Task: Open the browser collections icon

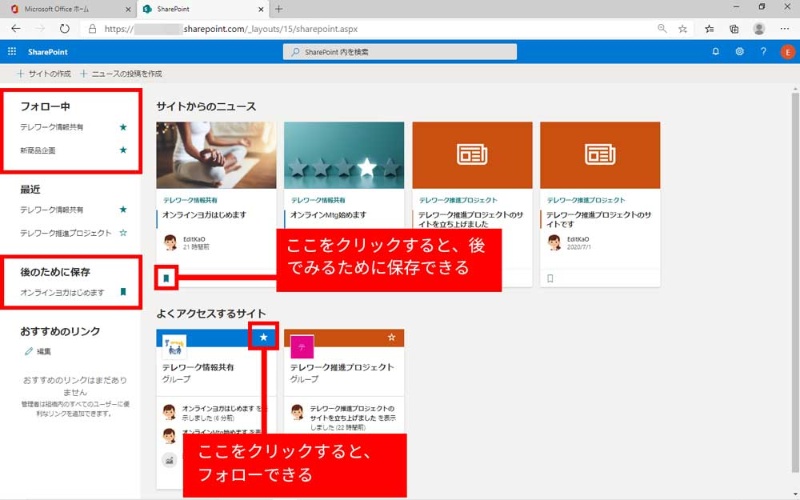Action: point(734,29)
